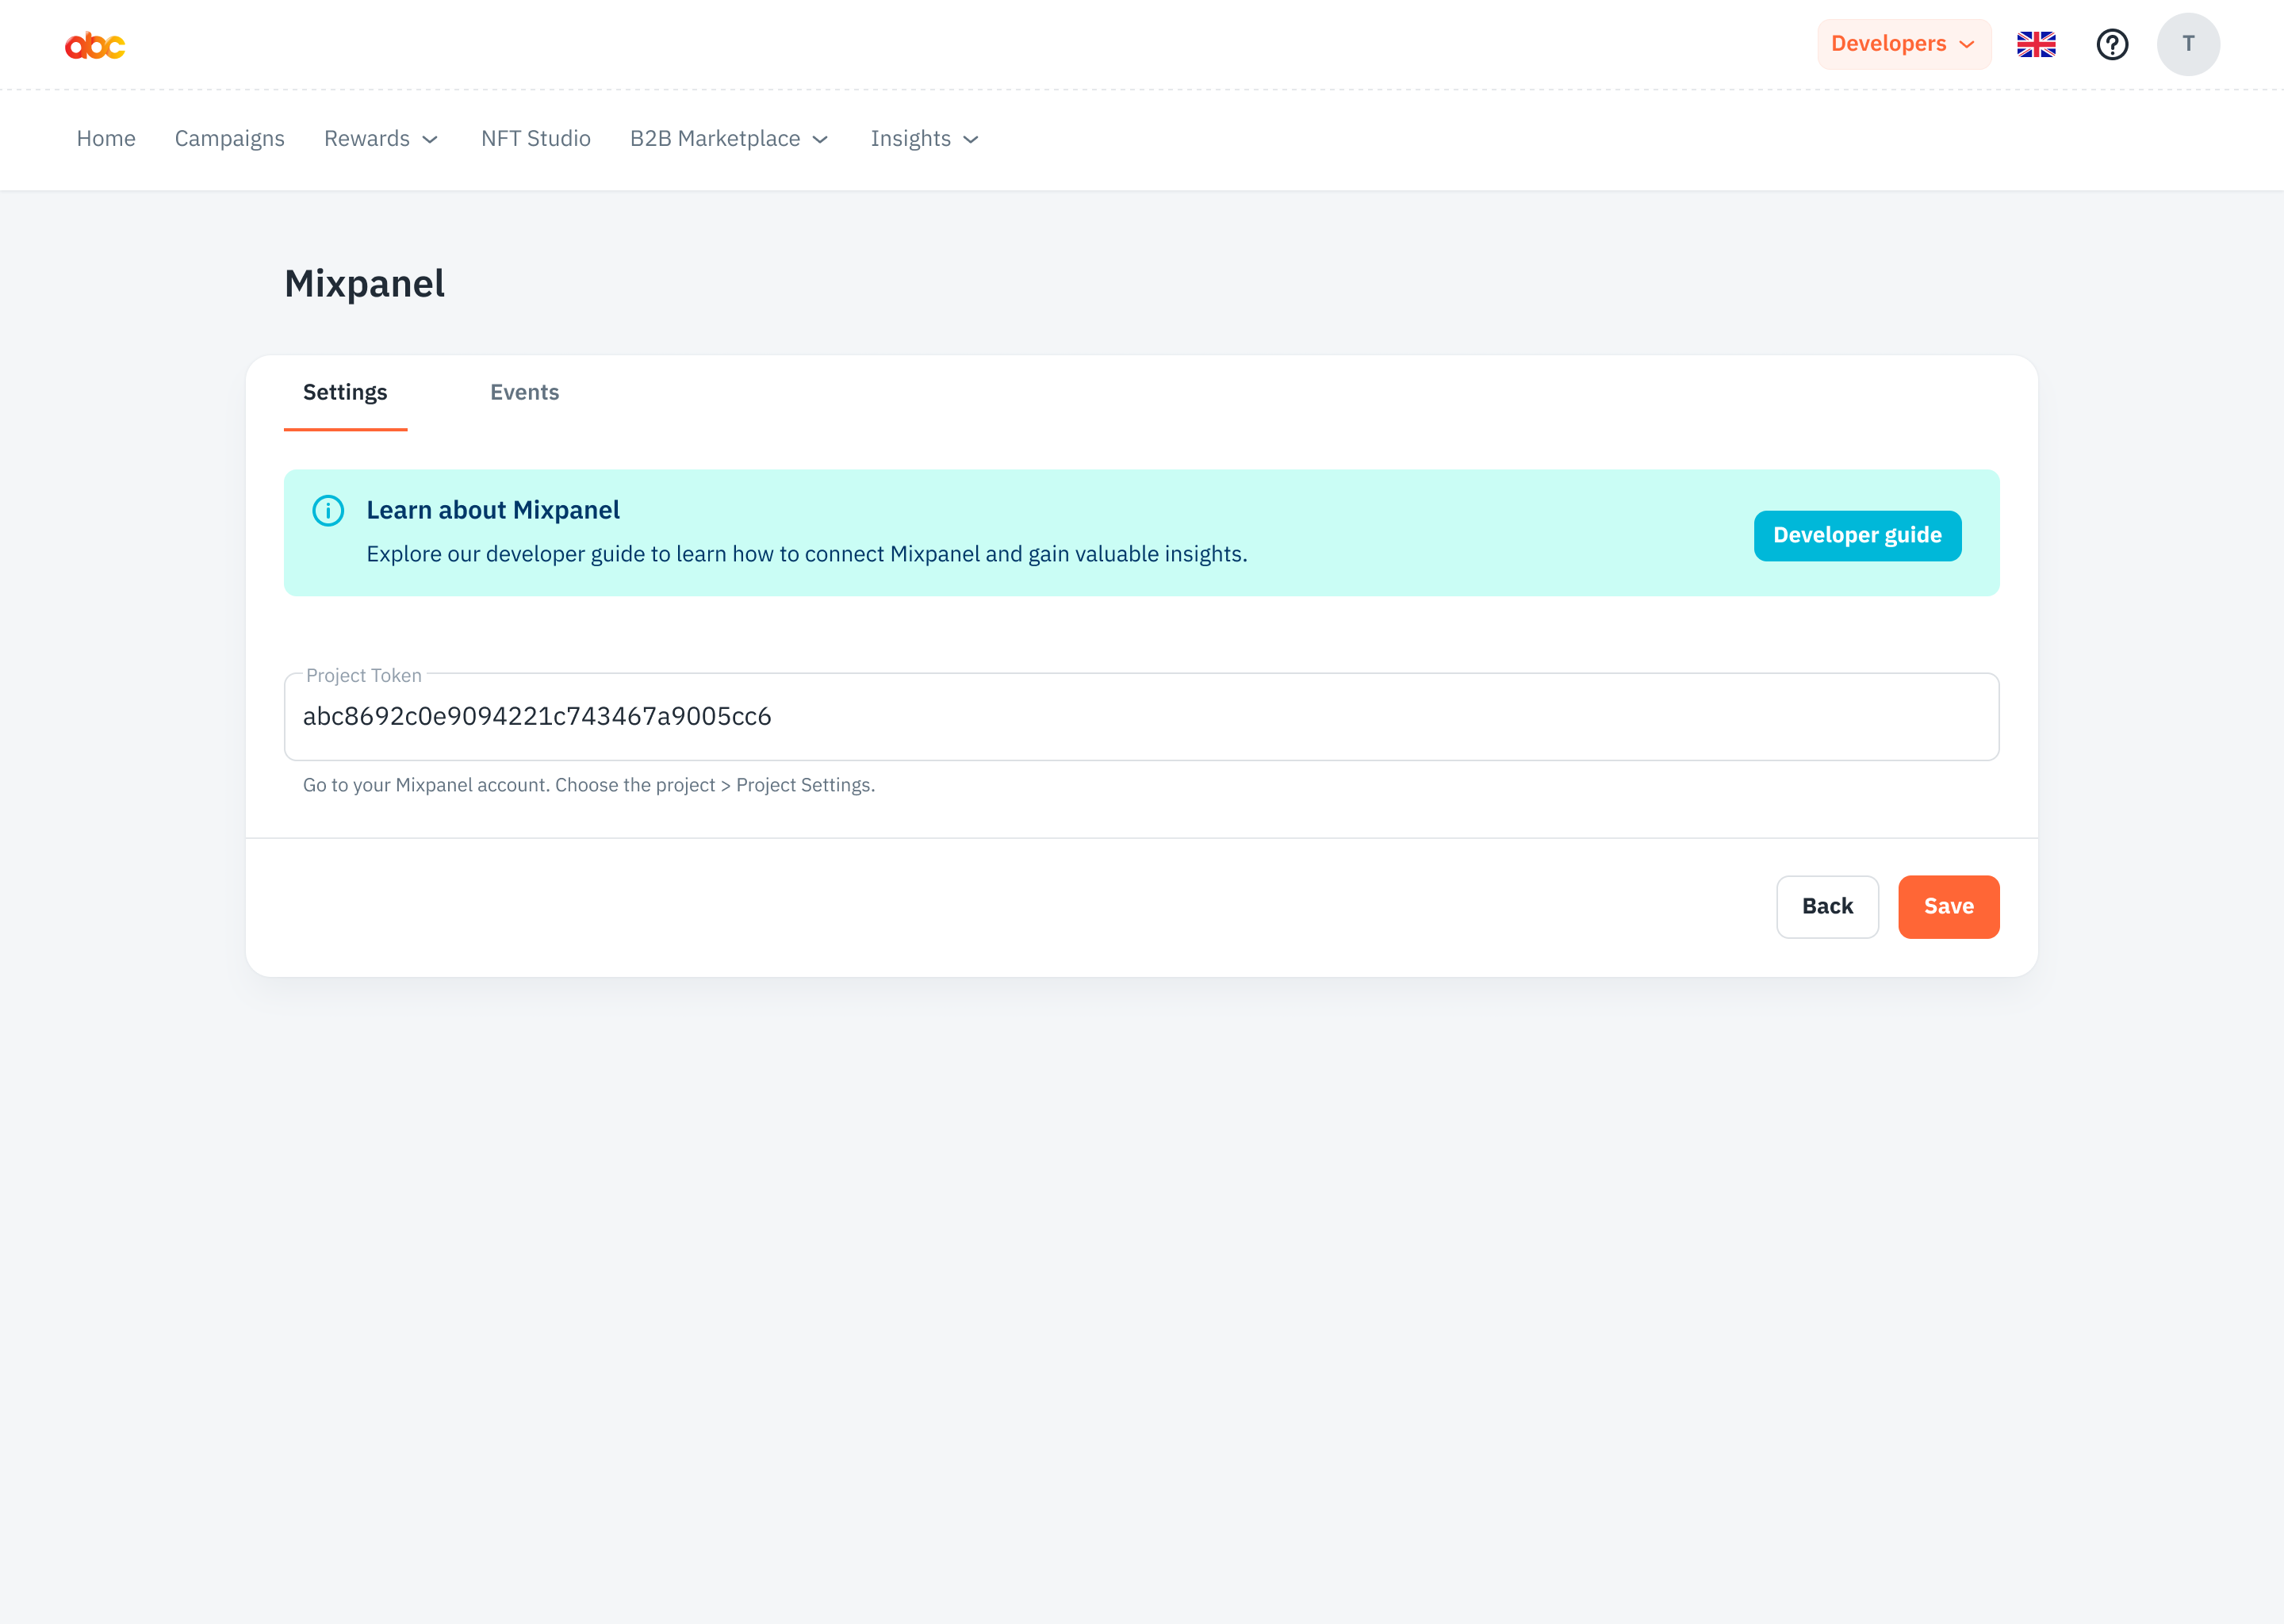Open the Rewards dropdown menu
The image size is (2284, 1624).
(x=381, y=139)
